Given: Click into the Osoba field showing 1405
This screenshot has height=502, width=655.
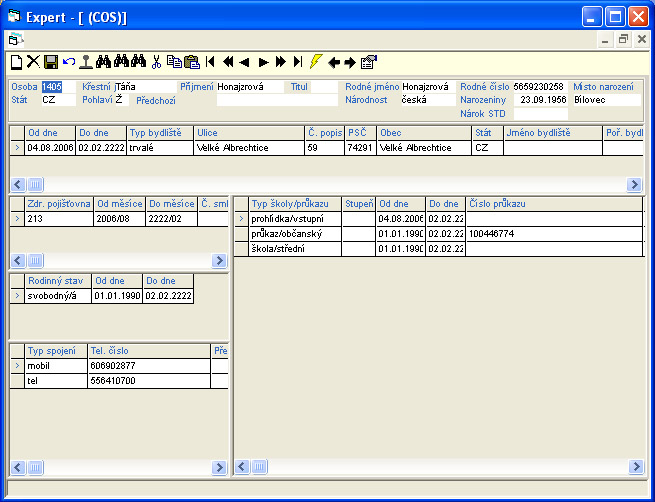Looking at the screenshot, I should (52, 87).
